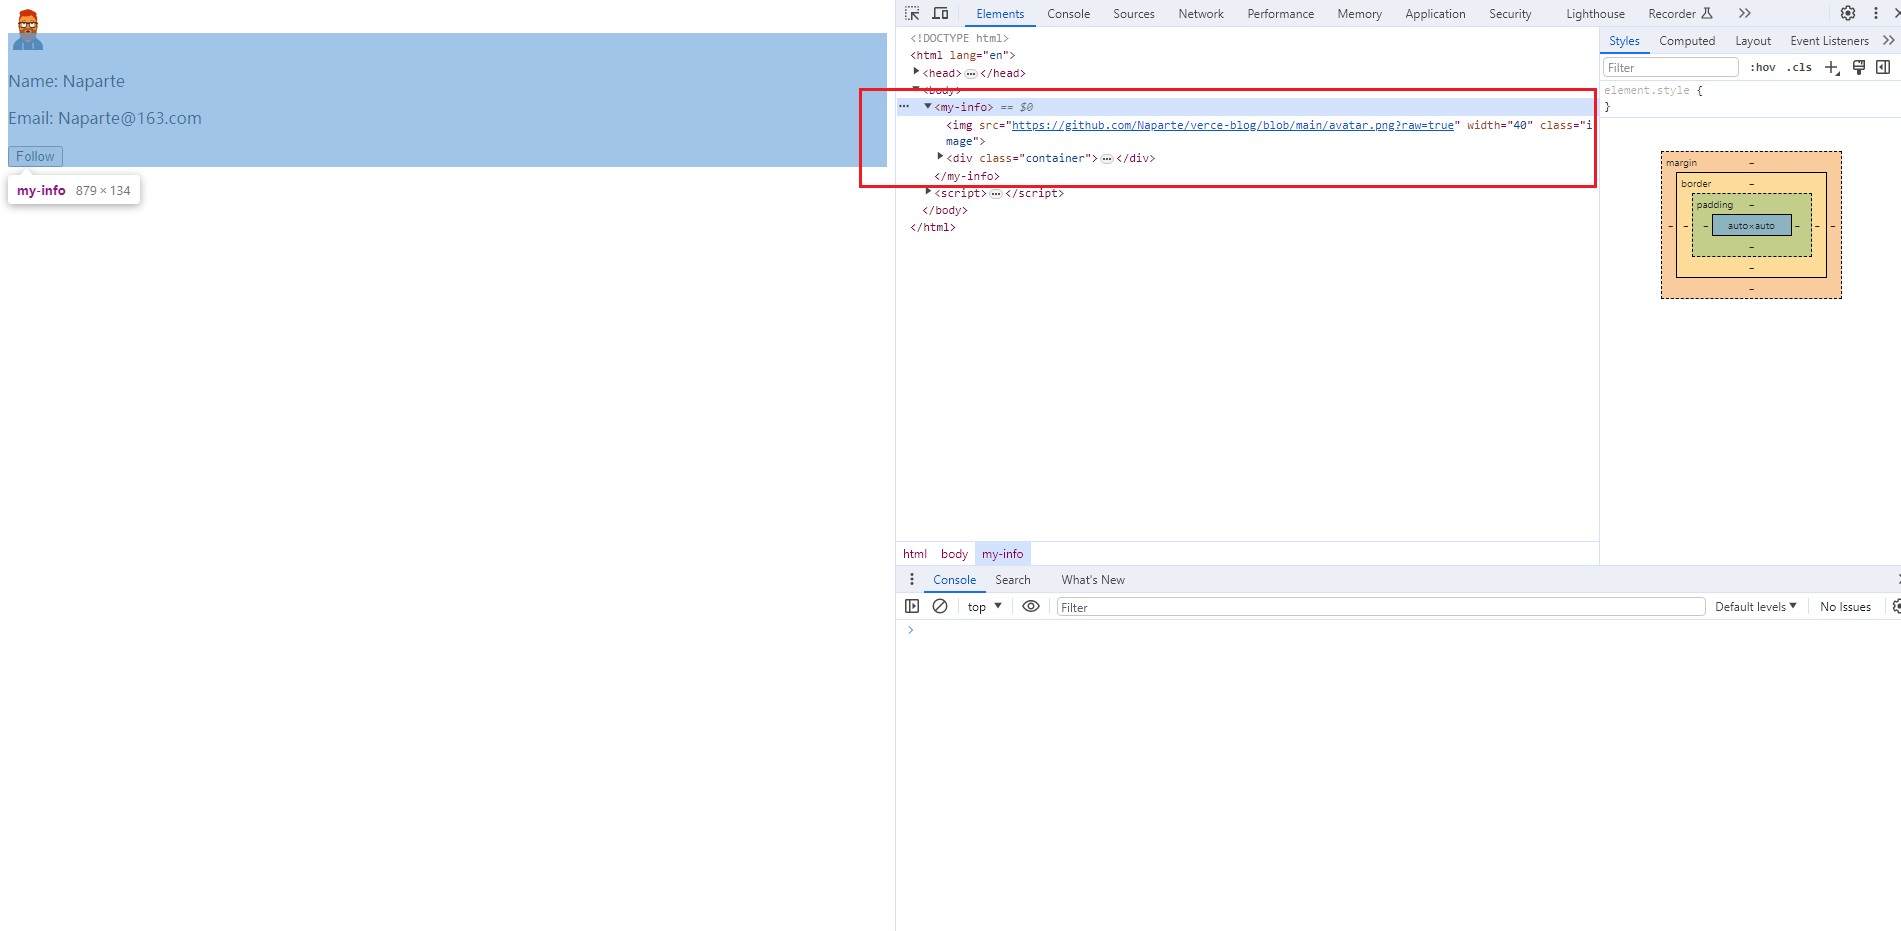This screenshot has width=1901, height=931.
Task: Expand the head element node
Action: pyautogui.click(x=916, y=72)
